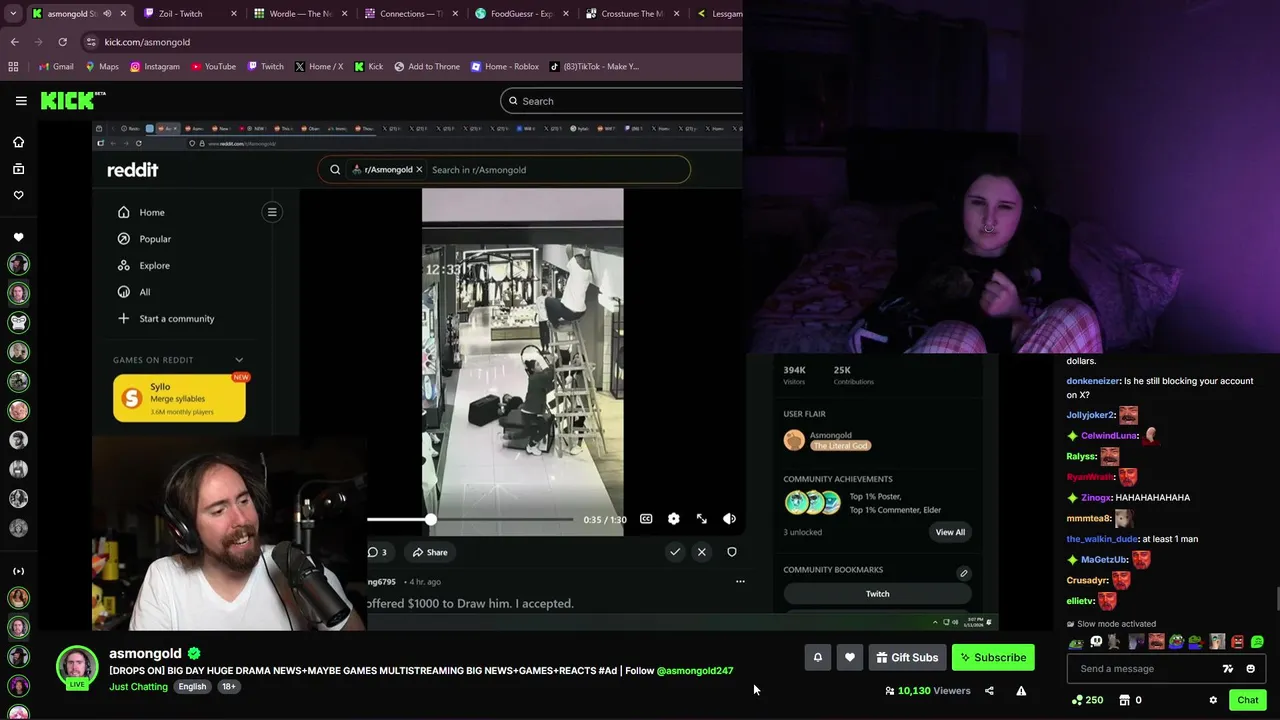This screenshot has height=720, width=1280.
Task: Open the post three-dot overflow menu
Action: tap(740, 581)
